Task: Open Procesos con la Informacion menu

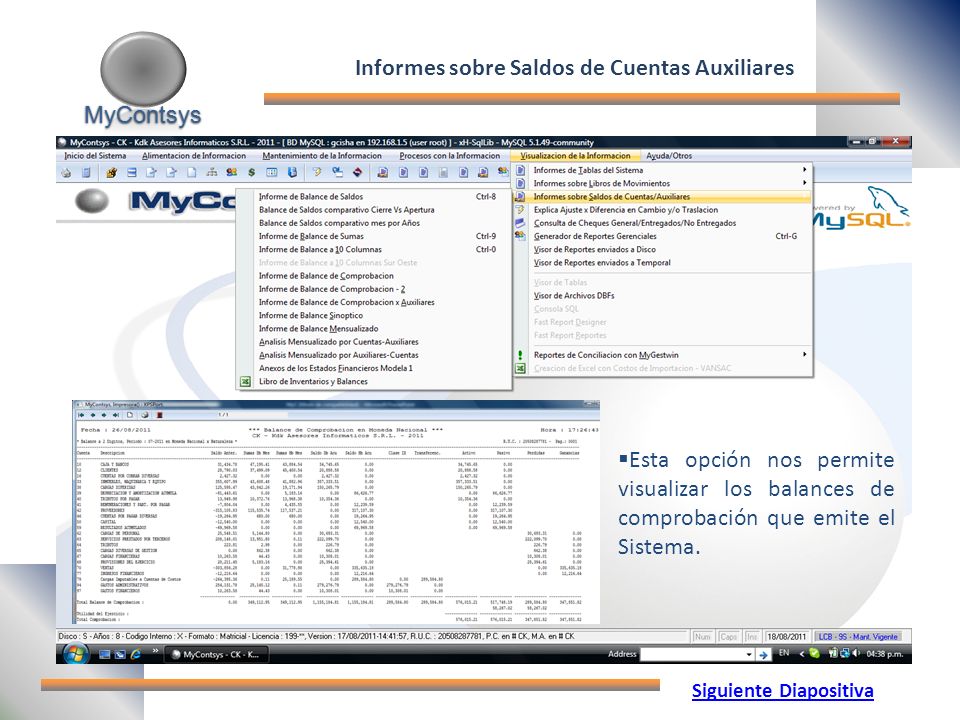Action: [449, 156]
